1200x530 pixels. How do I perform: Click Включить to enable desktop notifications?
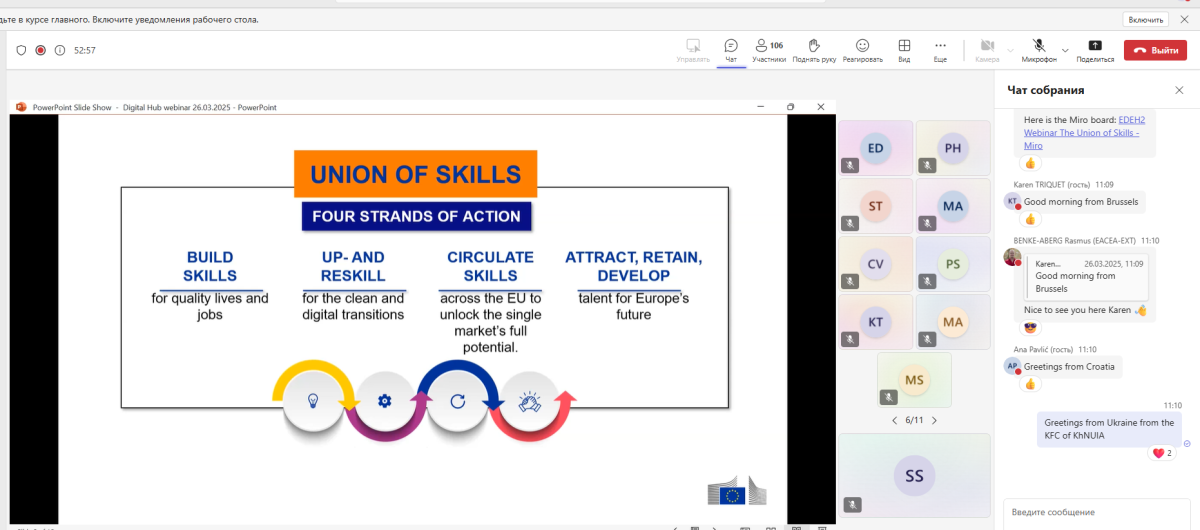tap(1146, 19)
